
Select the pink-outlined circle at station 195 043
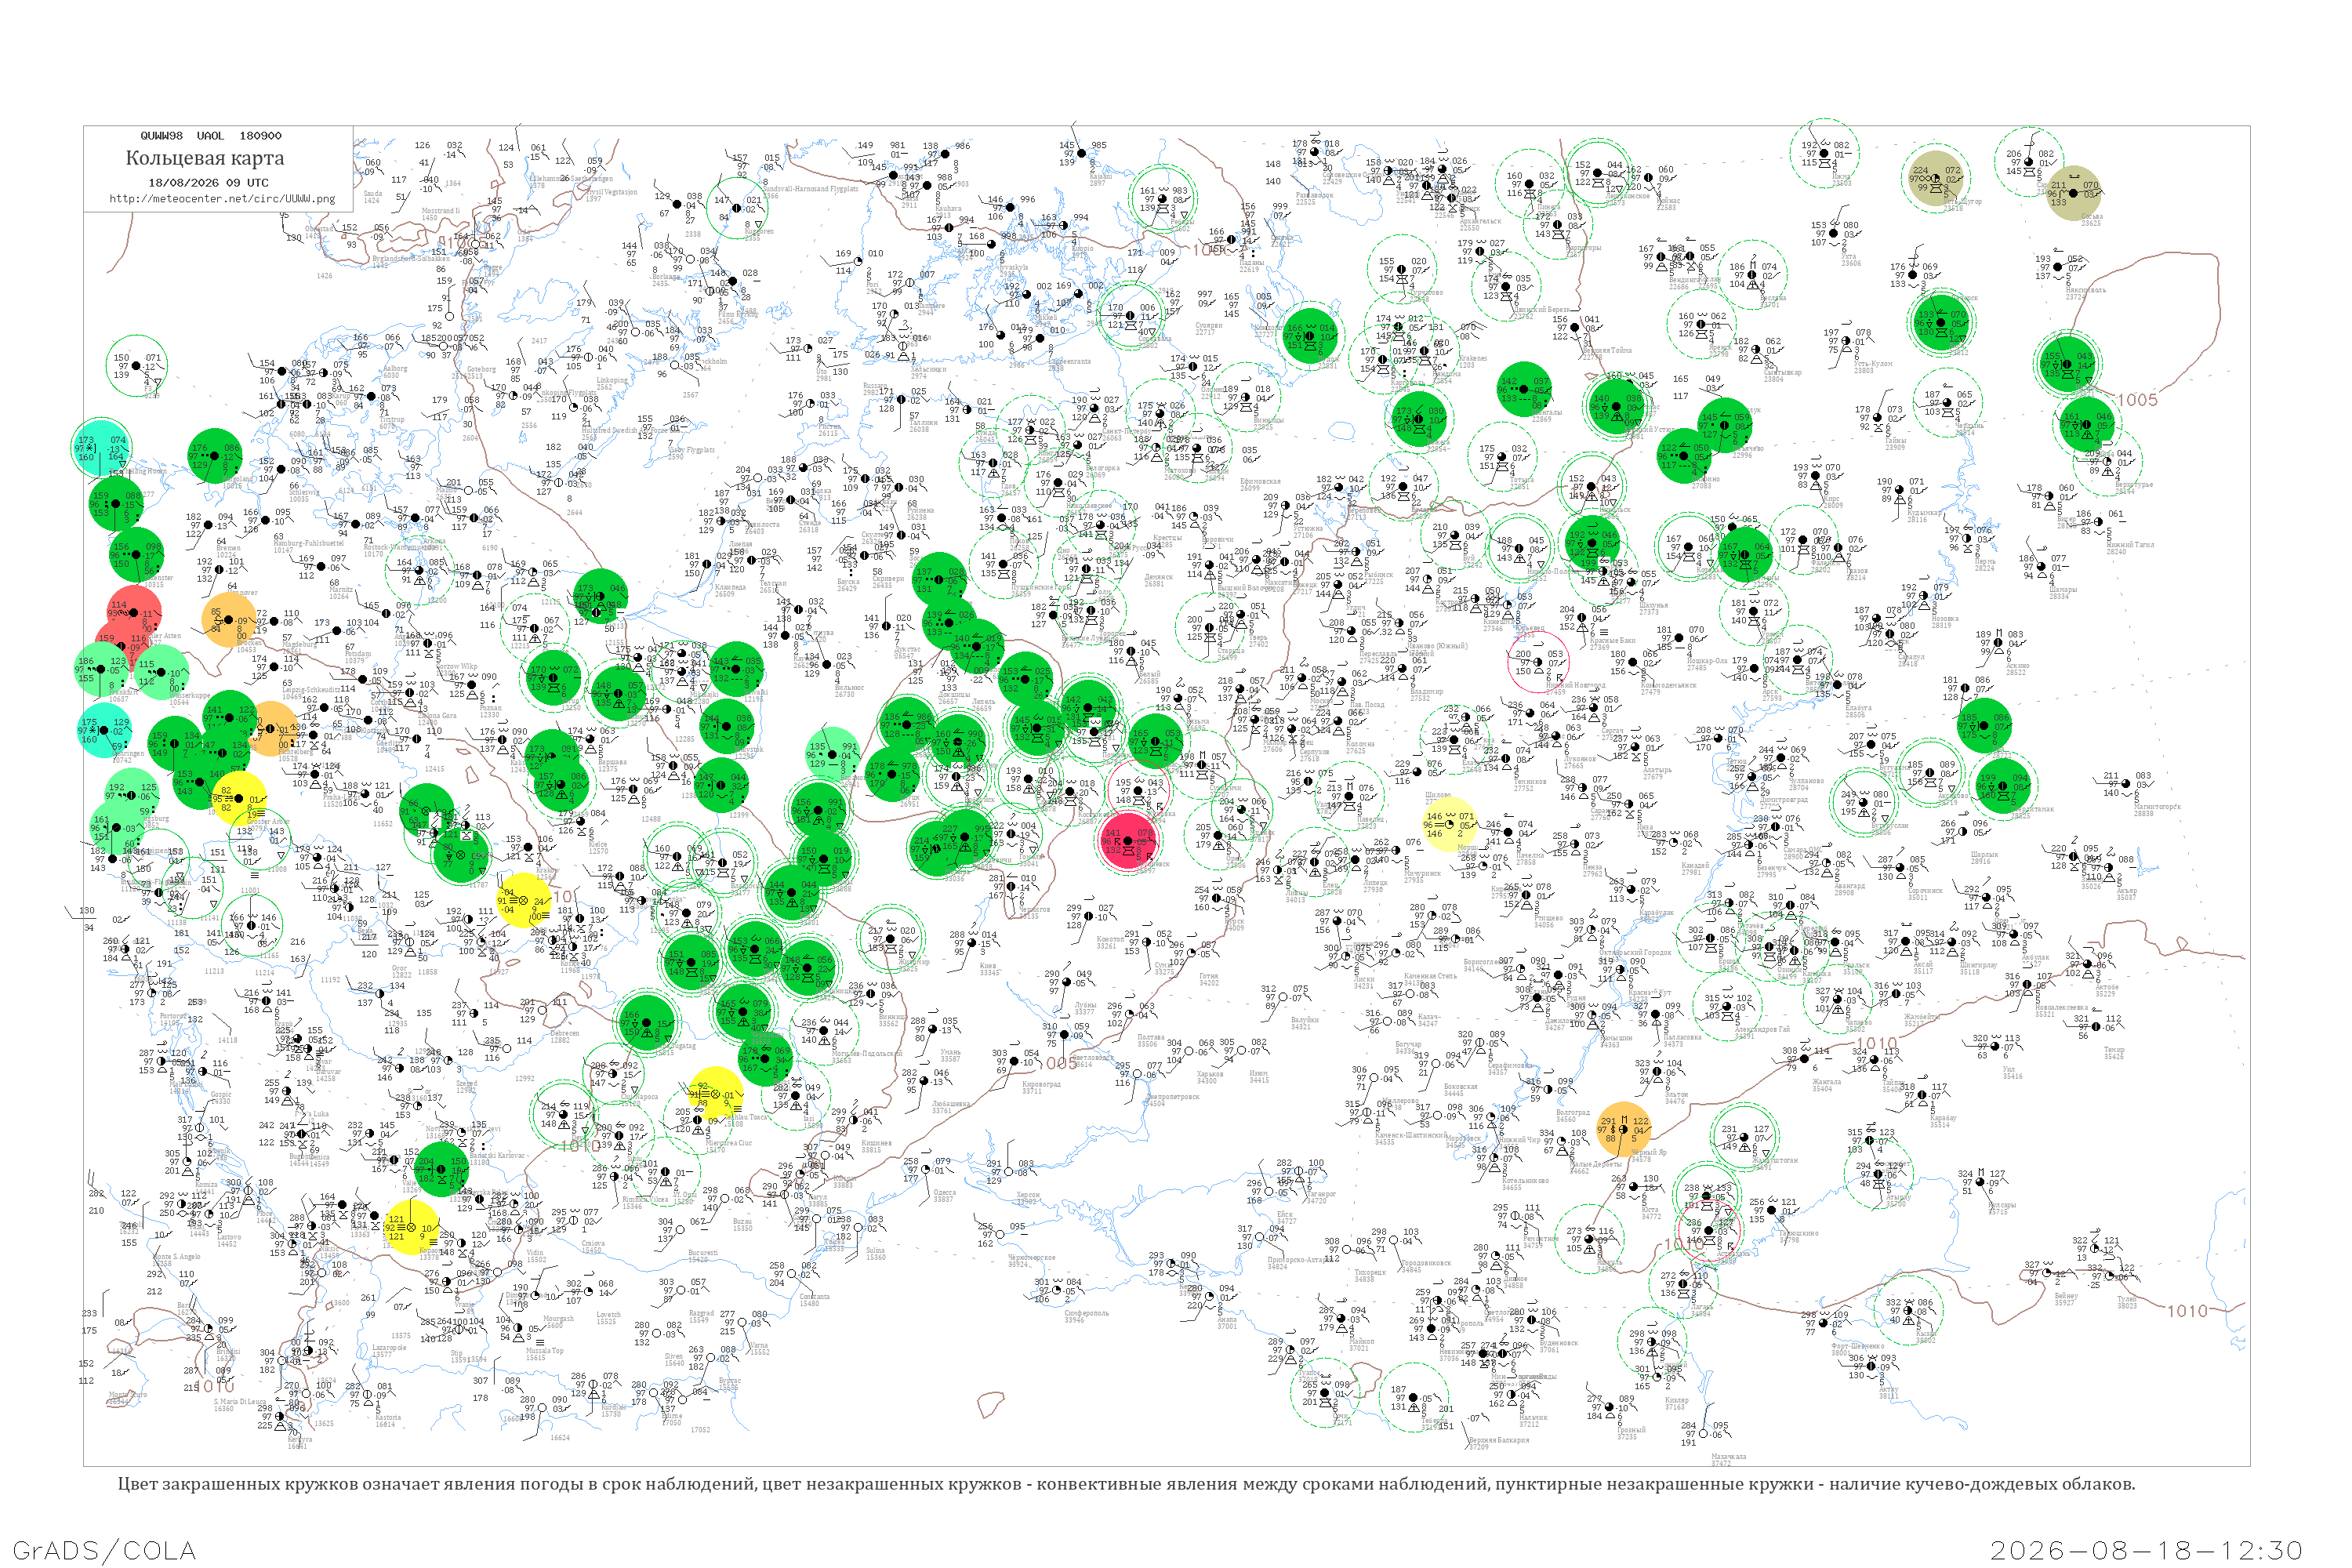[x=1138, y=790]
